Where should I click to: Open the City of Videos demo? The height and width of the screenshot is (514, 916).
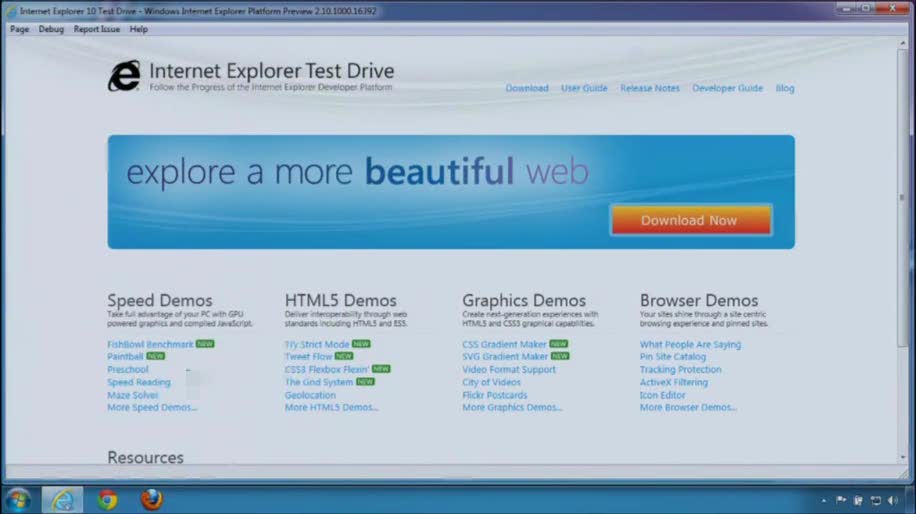click(x=491, y=383)
